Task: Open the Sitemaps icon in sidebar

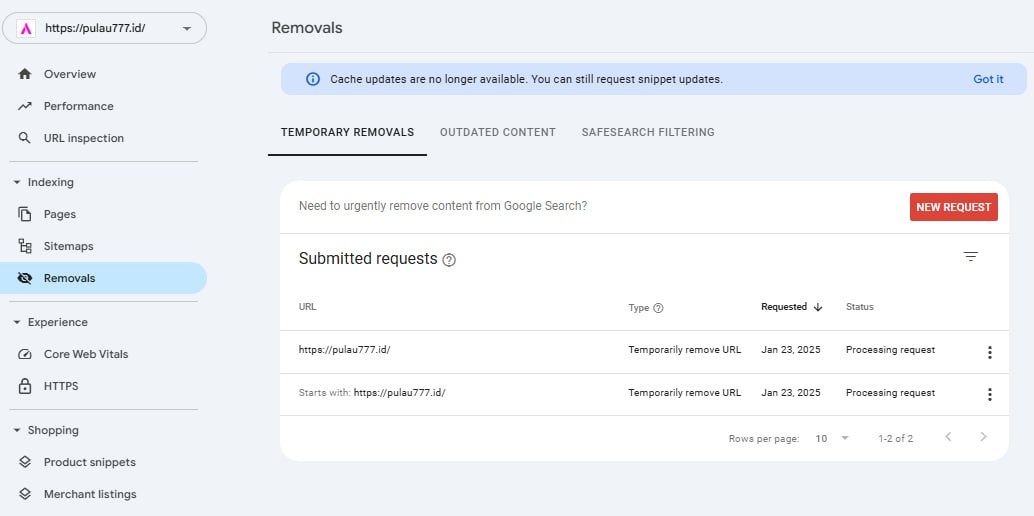Action: pos(25,246)
